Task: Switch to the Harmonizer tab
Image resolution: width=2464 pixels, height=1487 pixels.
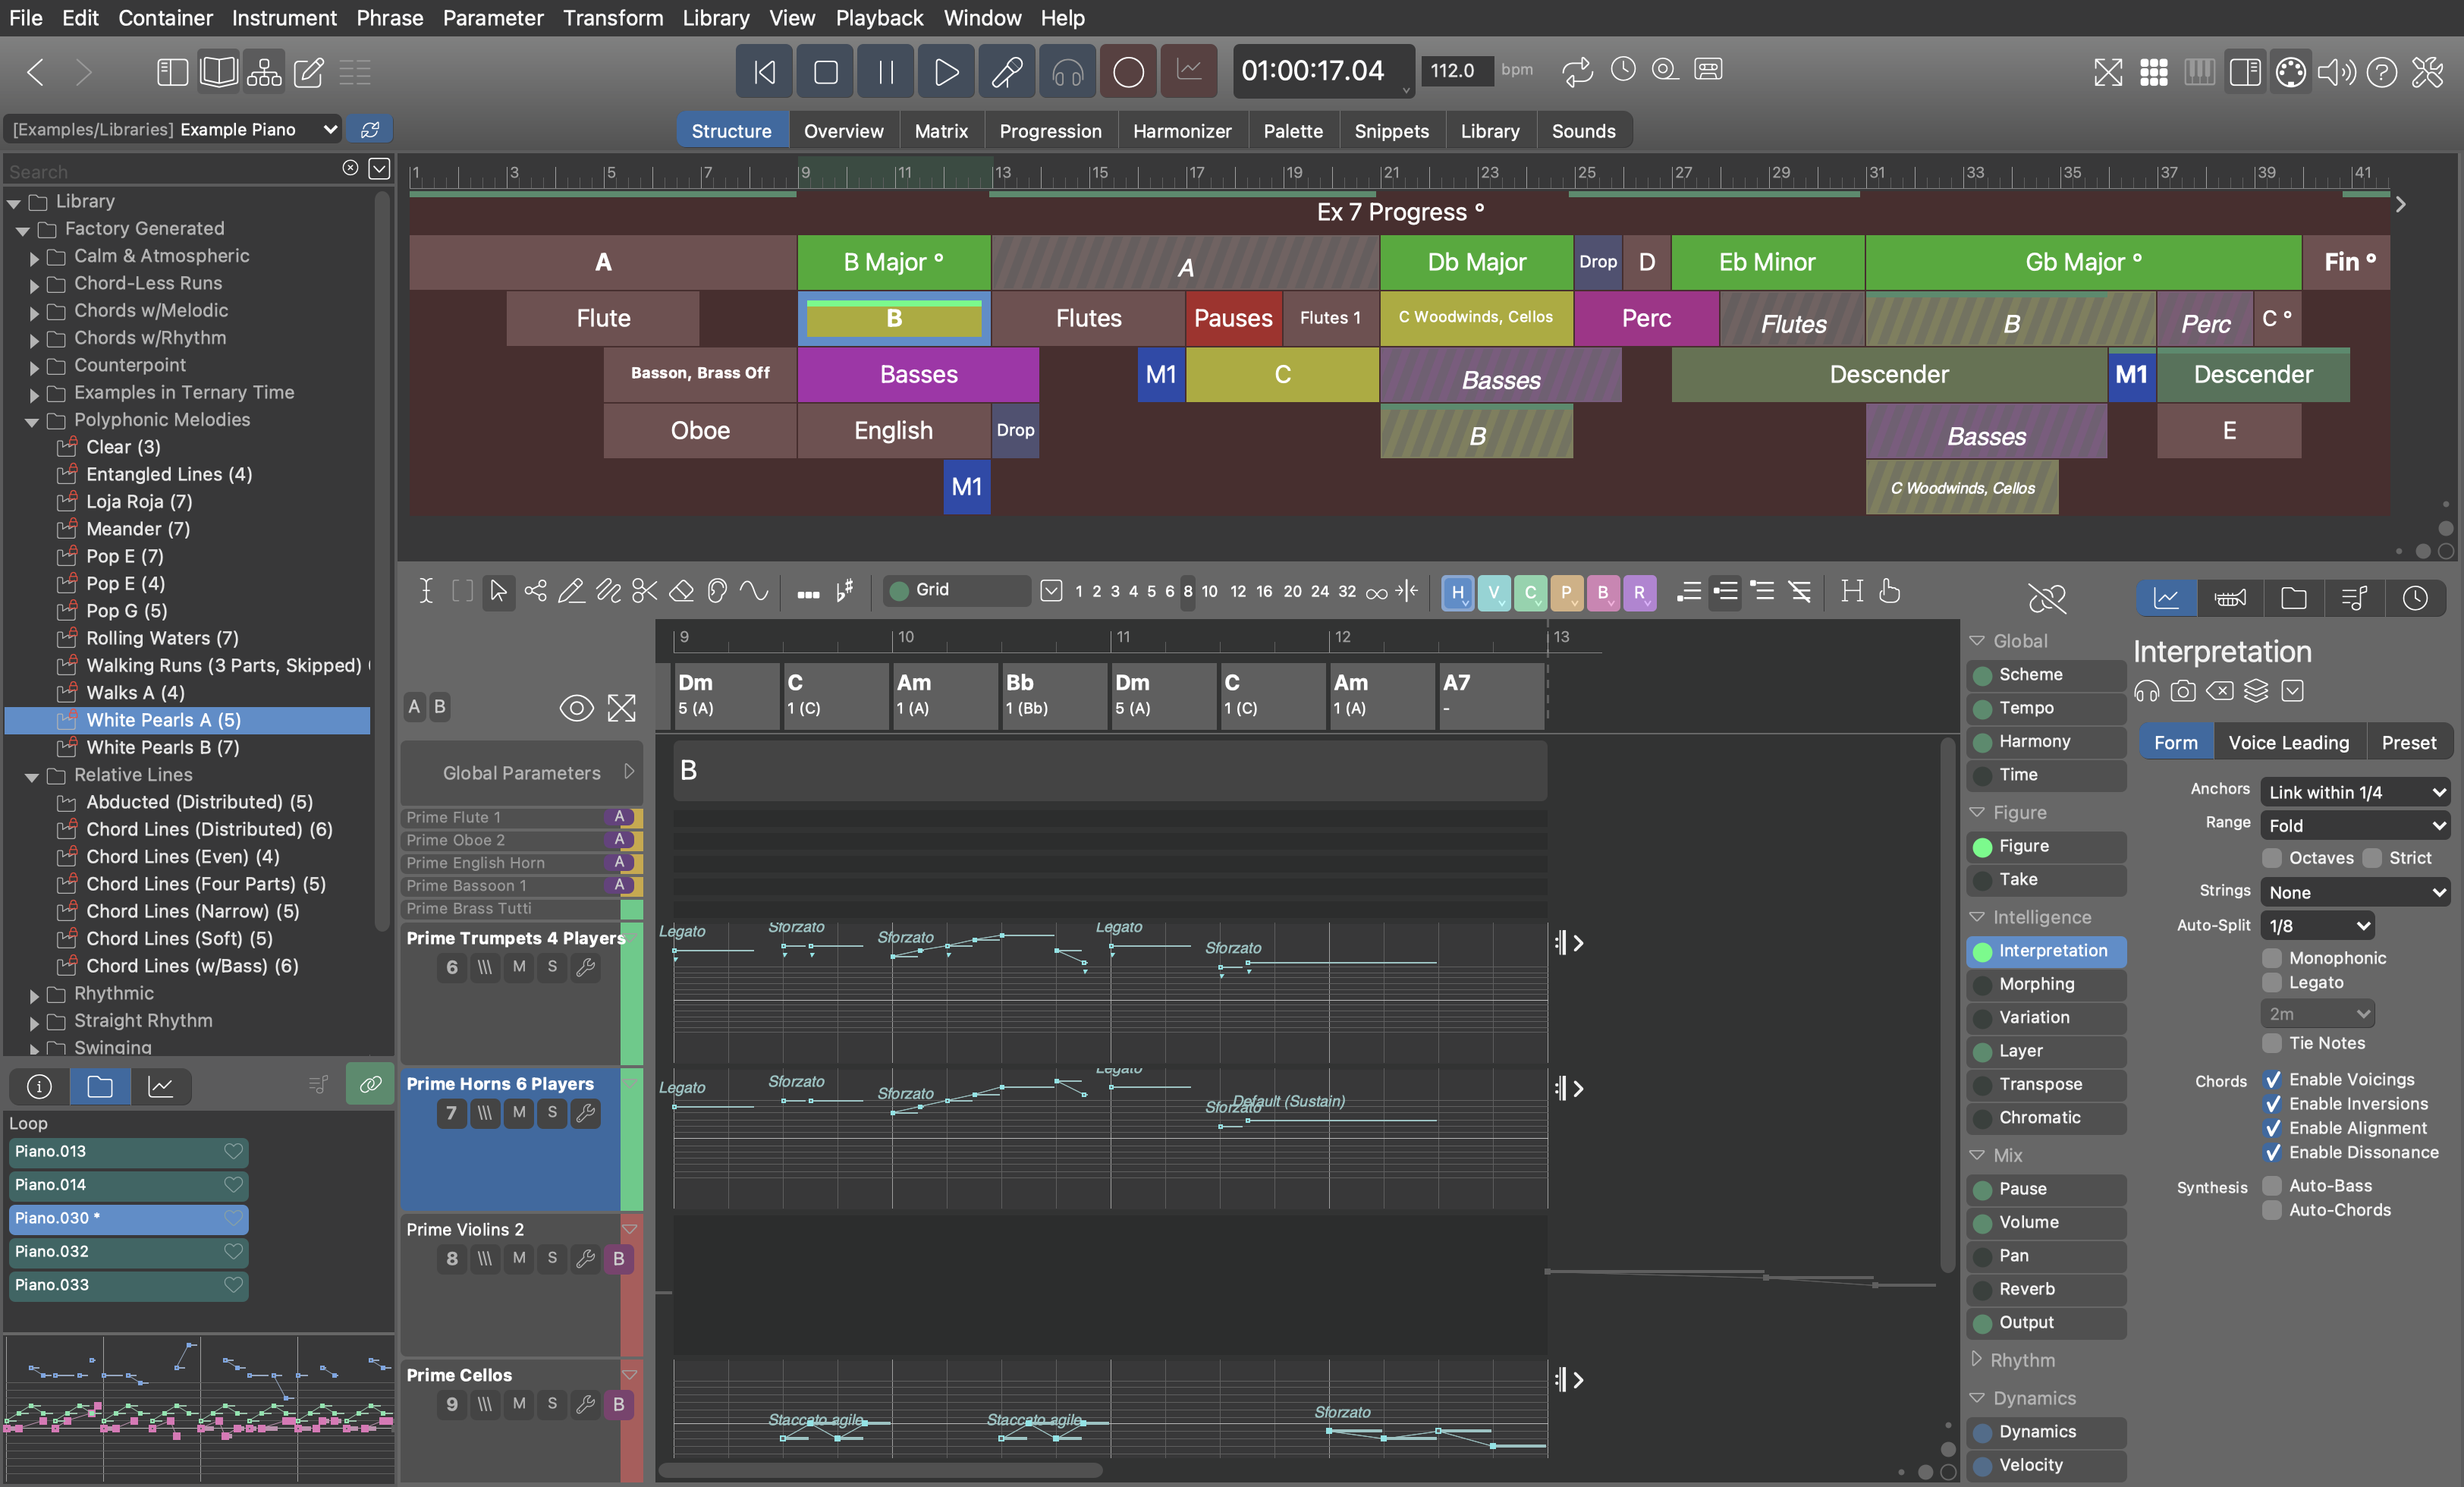Action: 1182,131
